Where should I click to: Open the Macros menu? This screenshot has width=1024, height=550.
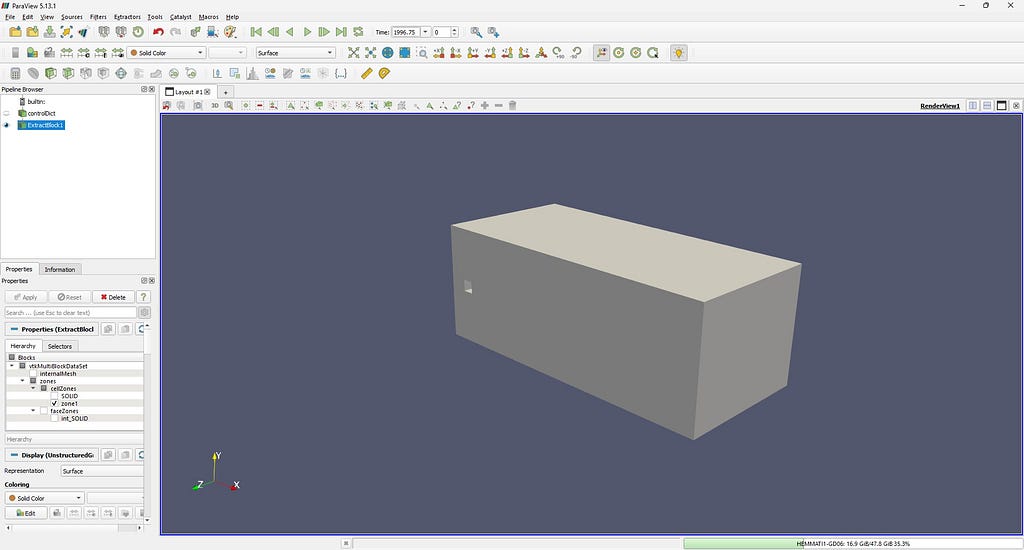pyautogui.click(x=209, y=17)
